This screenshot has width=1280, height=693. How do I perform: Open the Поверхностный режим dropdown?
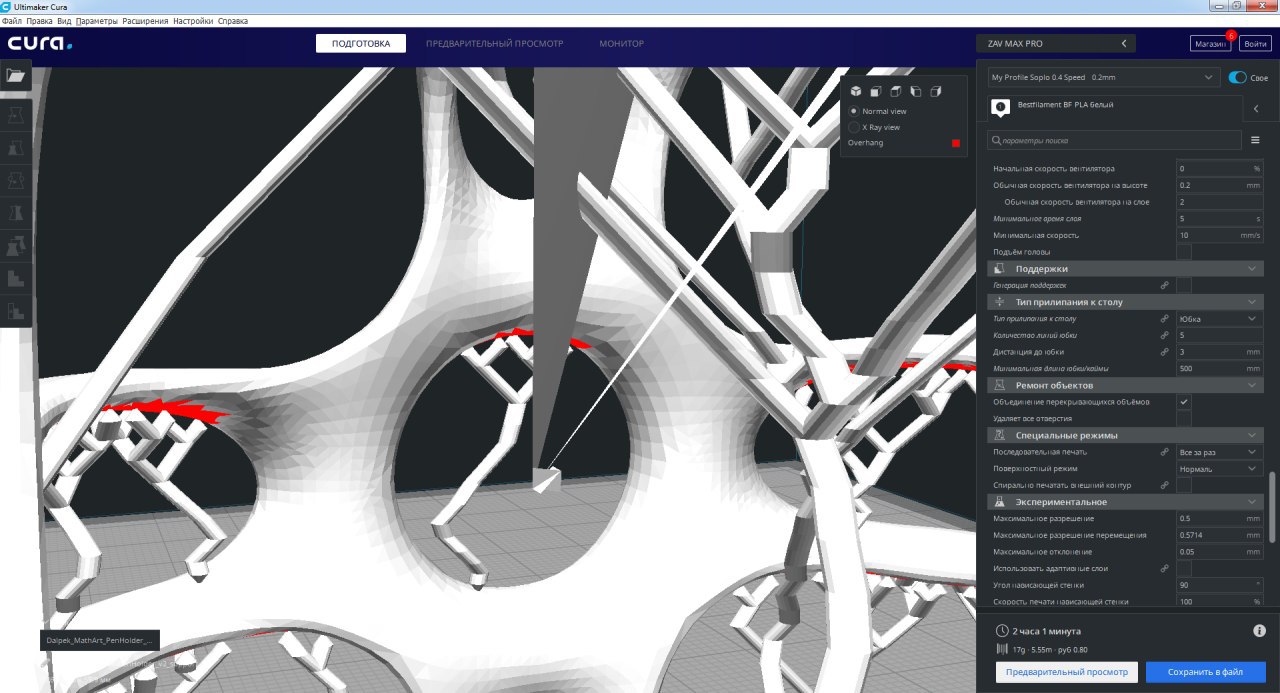tap(1220, 468)
